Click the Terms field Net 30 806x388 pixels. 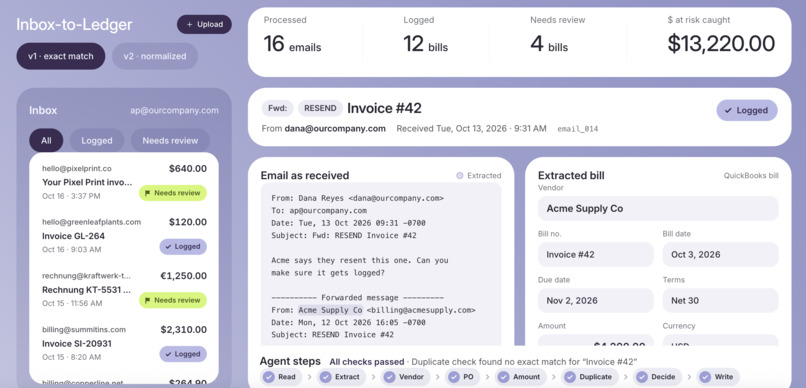point(721,301)
